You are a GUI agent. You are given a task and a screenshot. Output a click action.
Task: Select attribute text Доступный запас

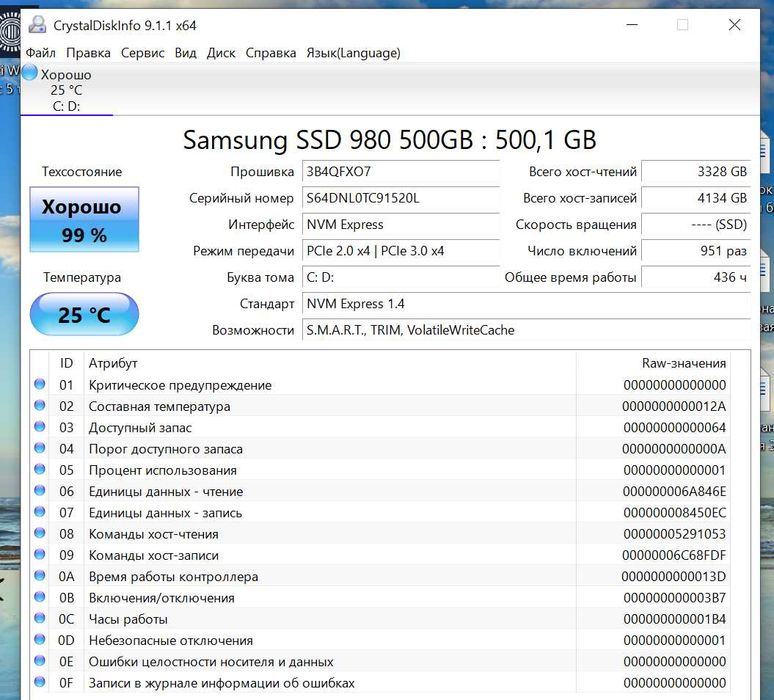pyautogui.click(x=140, y=428)
